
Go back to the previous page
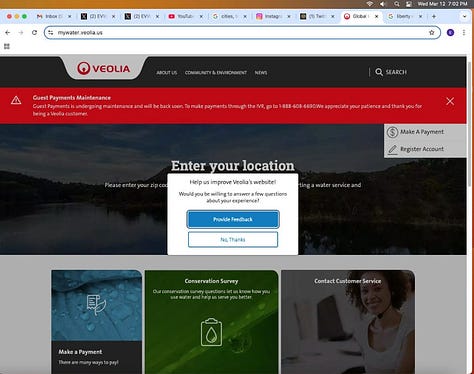[8, 32]
